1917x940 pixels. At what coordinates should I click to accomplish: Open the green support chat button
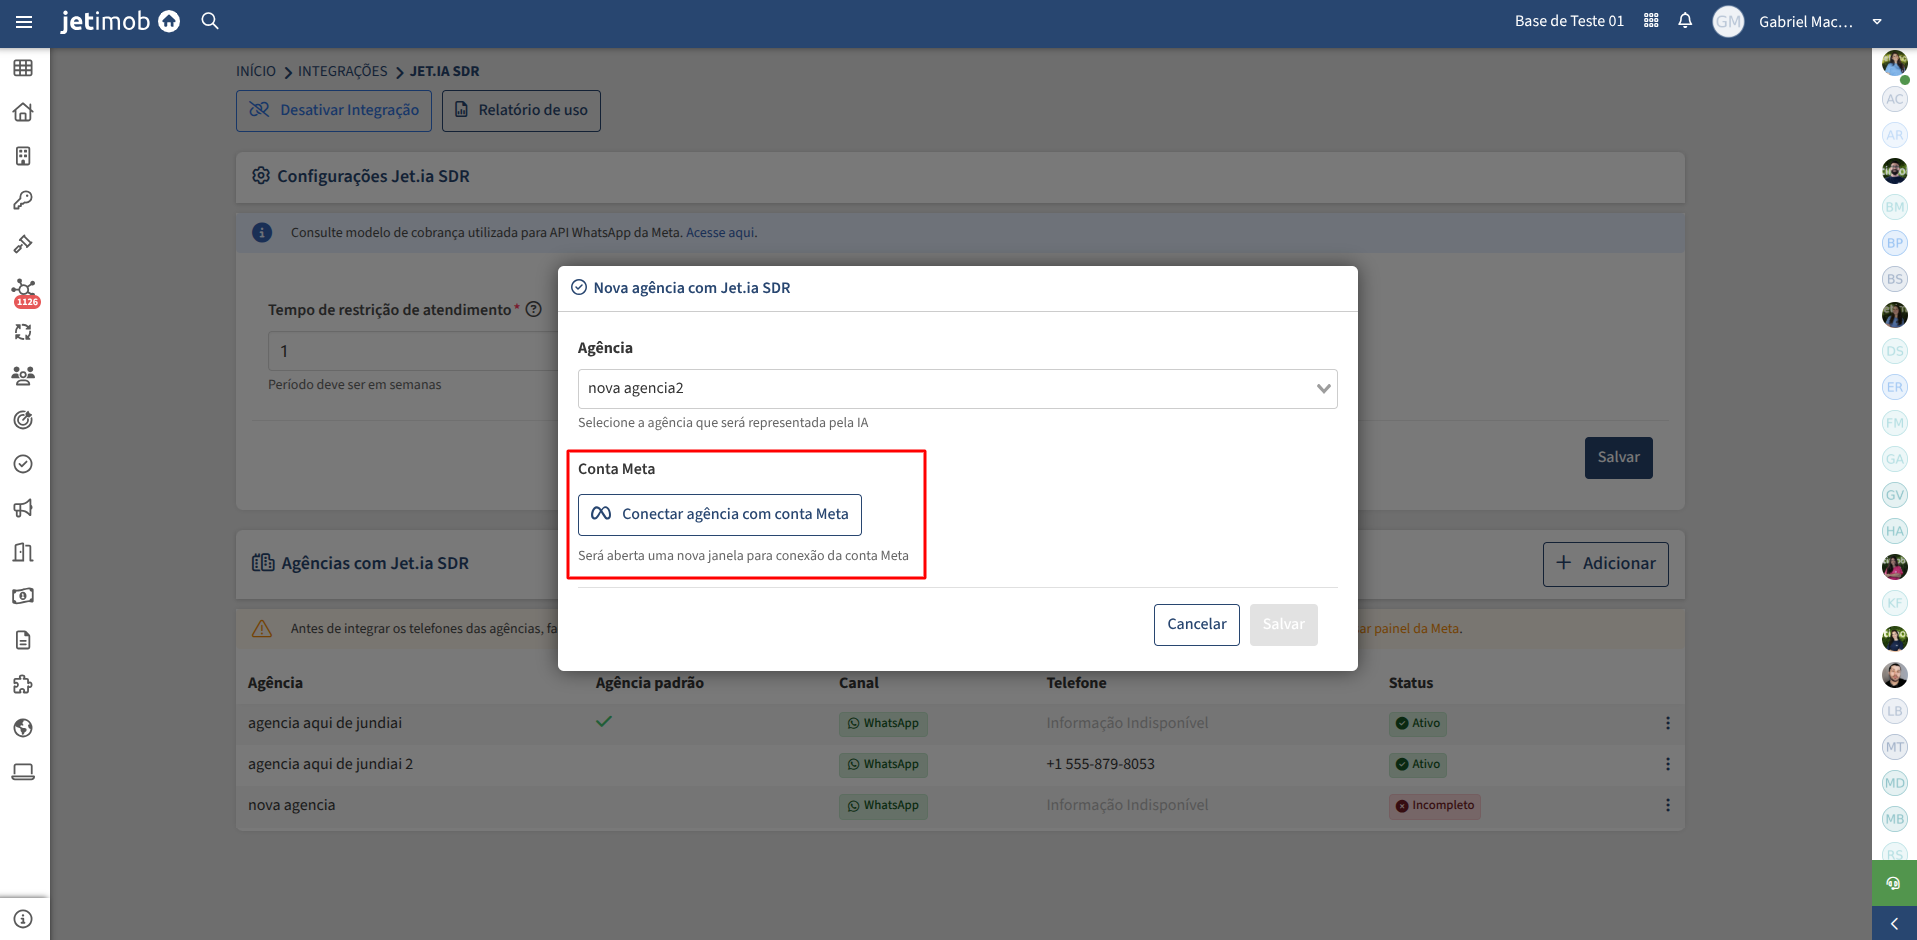pos(1894,883)
